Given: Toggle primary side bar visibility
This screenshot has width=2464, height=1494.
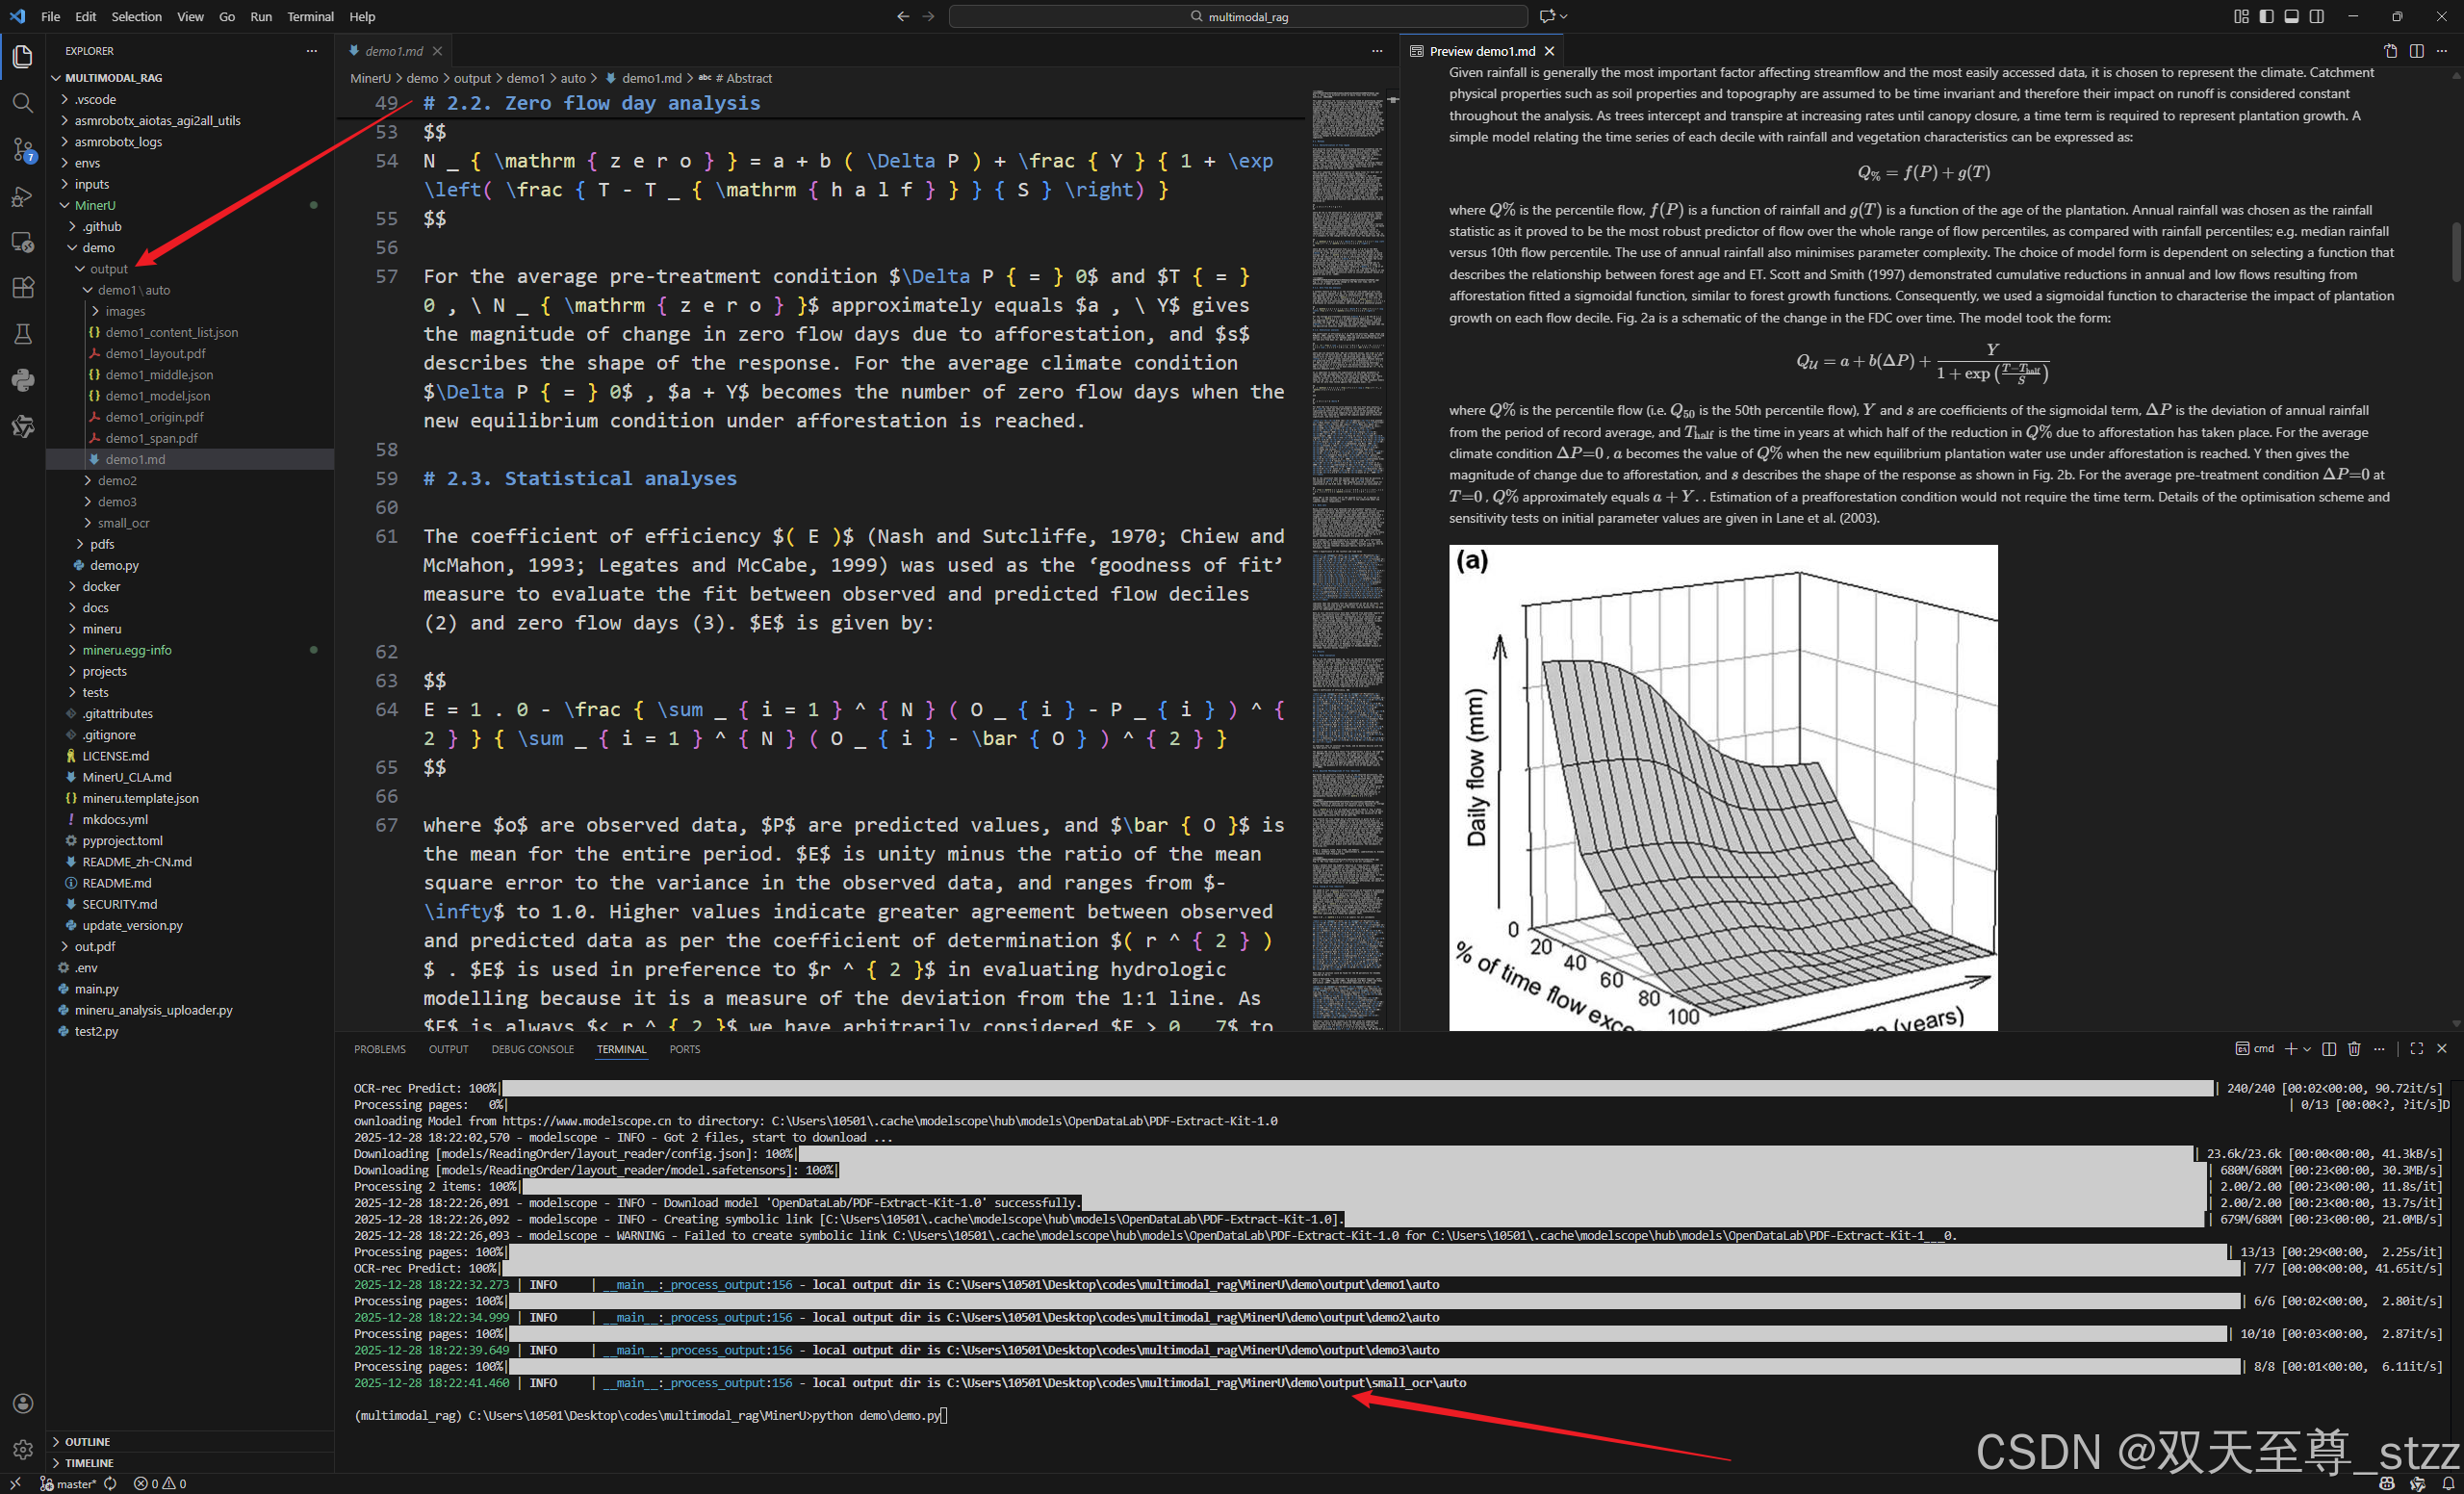Looking at the screenshot, I should (2266, 16).
